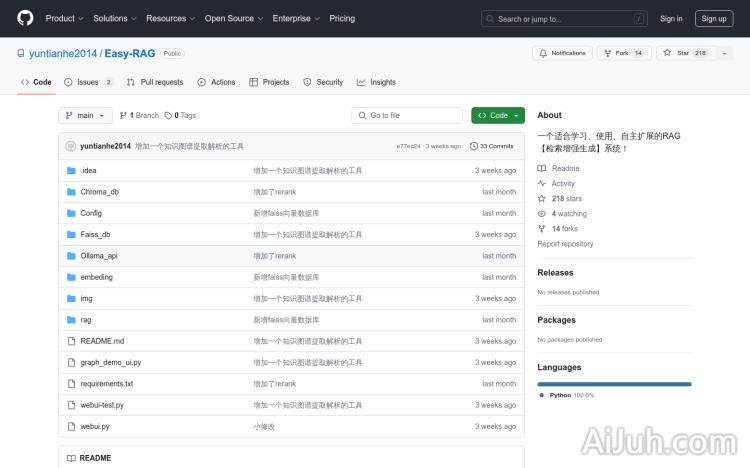
Task: Open the Activity link in About
Action: pyautogui.click(x=563, y=184)
